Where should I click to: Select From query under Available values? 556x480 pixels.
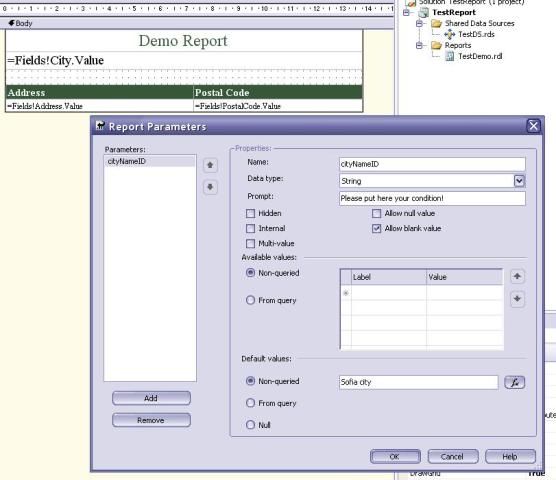250,300
